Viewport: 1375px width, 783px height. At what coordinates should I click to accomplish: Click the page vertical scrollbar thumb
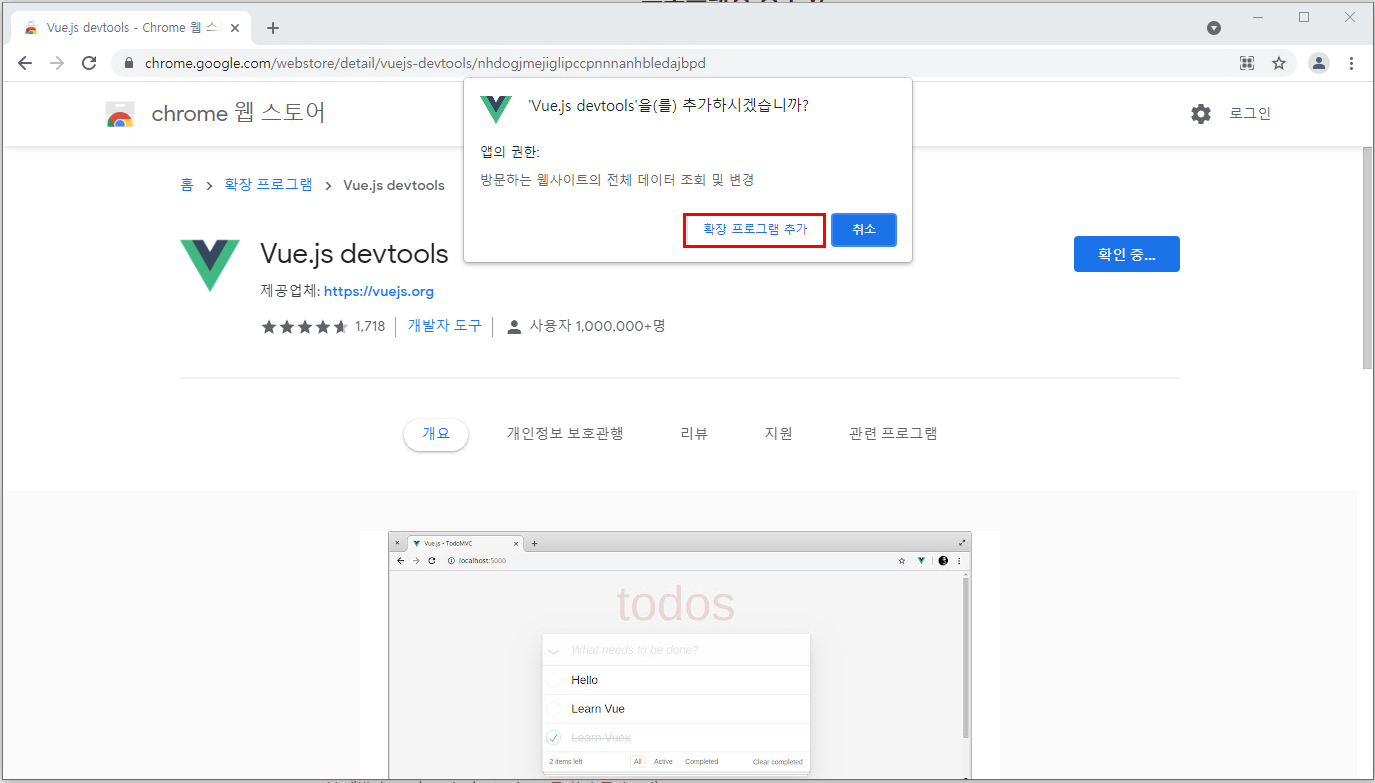1367,258
